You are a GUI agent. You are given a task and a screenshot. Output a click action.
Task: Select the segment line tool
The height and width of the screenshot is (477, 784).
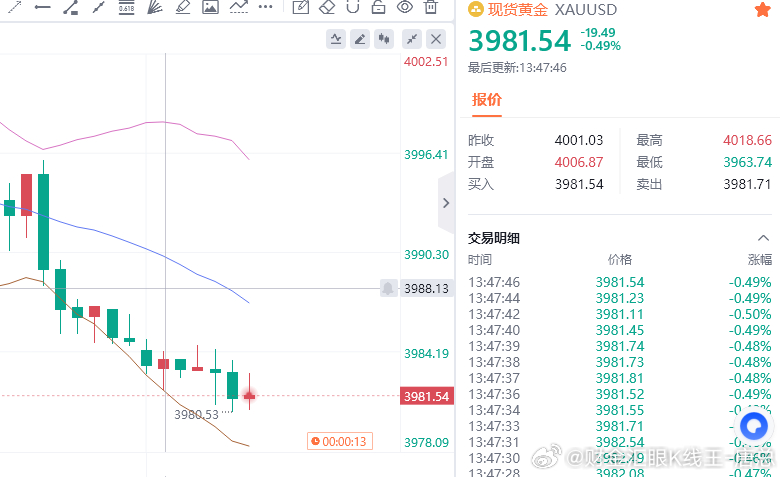(x=98, y=6)
